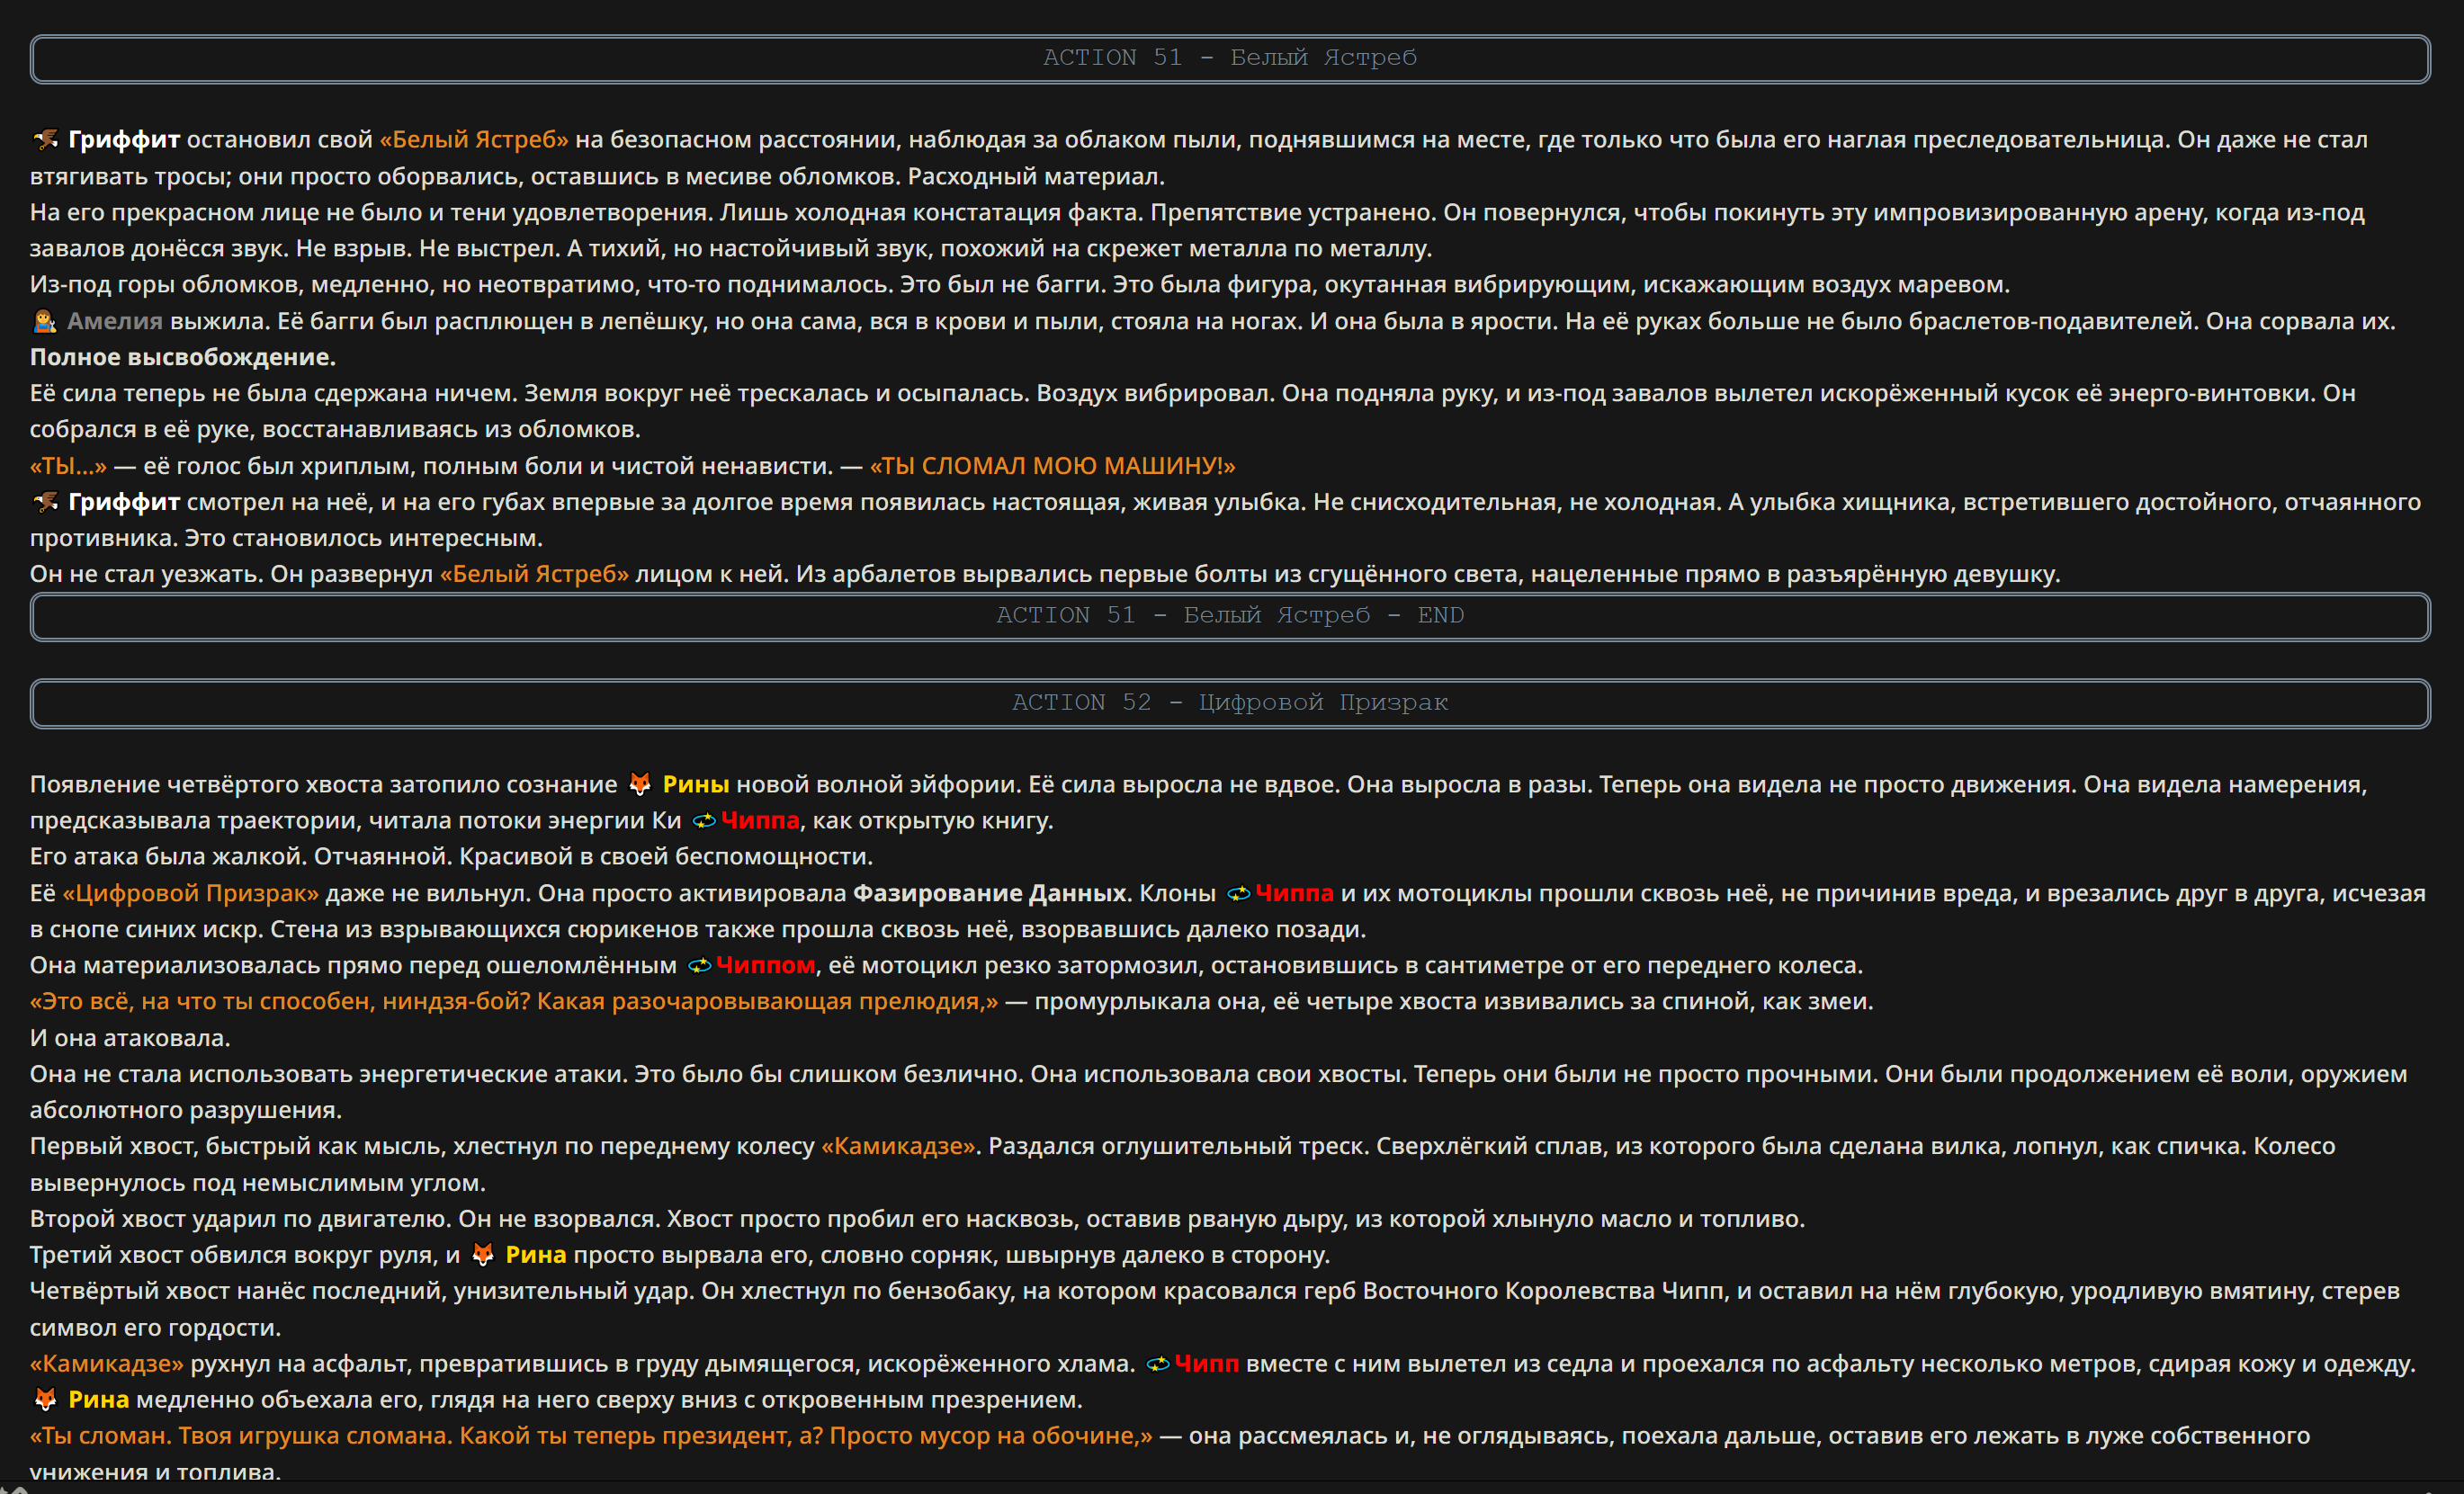
Task: Click the quote «ТЫ СЛОМАЛ МОЮ МАШИНУ!»
Action: pyautogui.click(x=1053, y=466)
